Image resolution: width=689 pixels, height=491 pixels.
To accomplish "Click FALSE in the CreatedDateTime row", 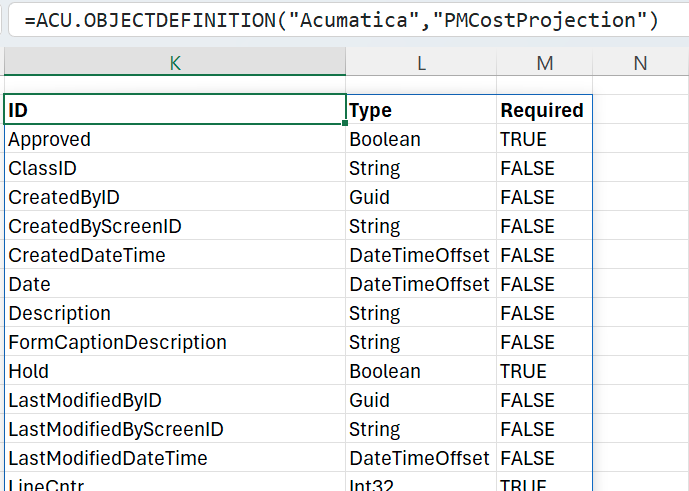I will [544, 255].
